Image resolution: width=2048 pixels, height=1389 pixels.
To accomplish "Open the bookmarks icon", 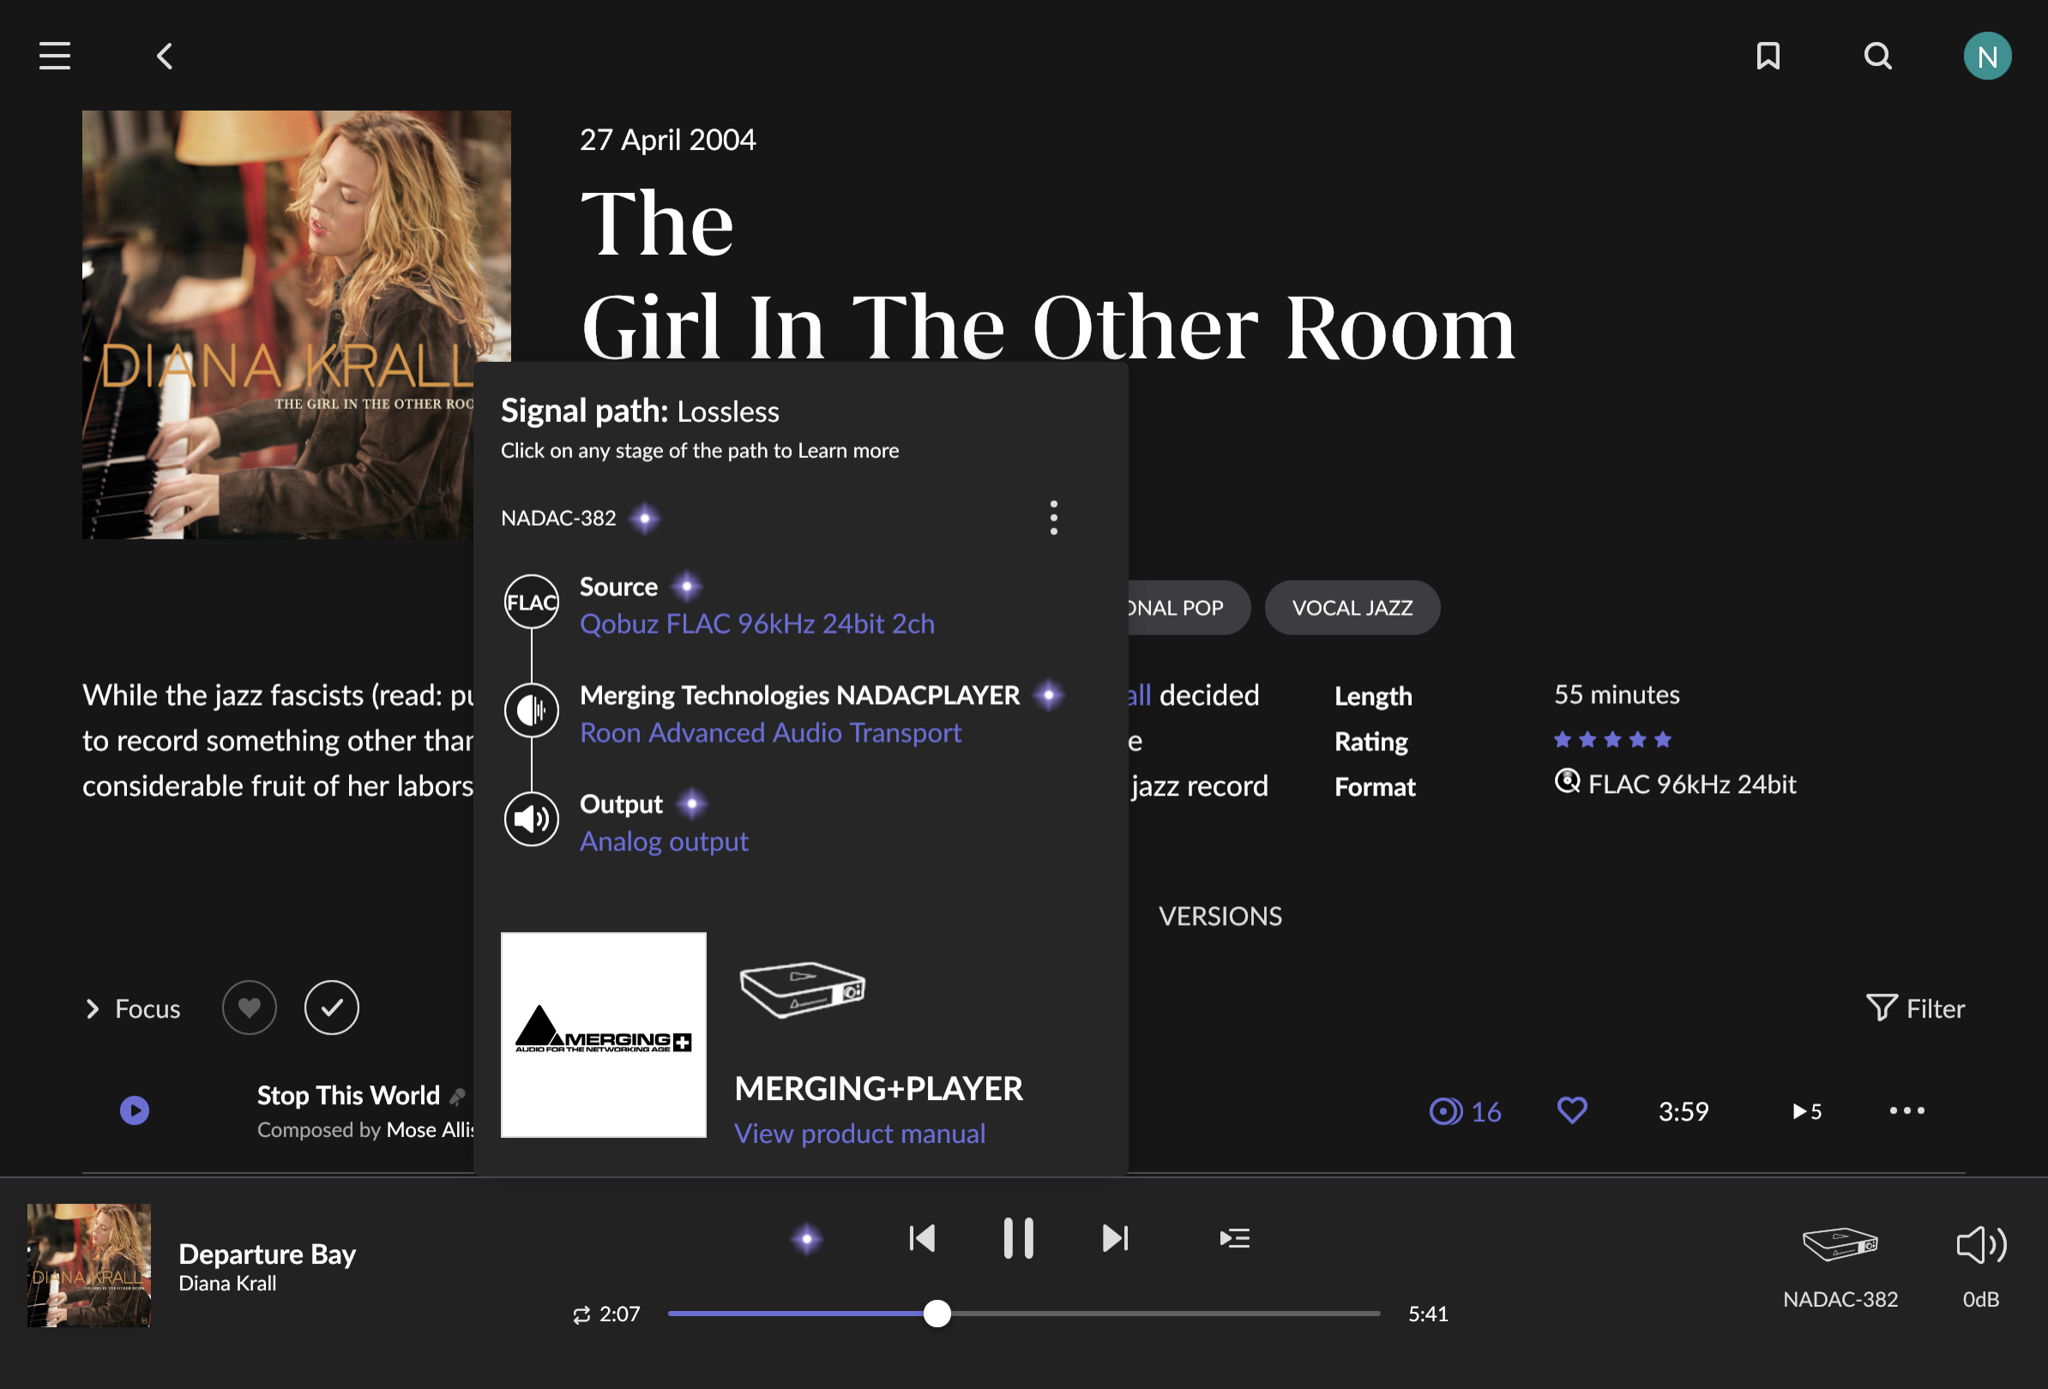I will [1768, 56].
